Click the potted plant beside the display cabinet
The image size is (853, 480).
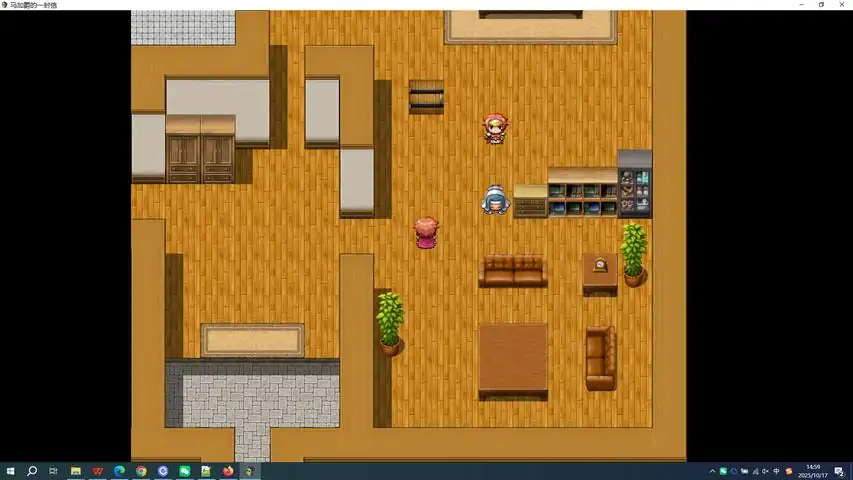pos(632,255)
